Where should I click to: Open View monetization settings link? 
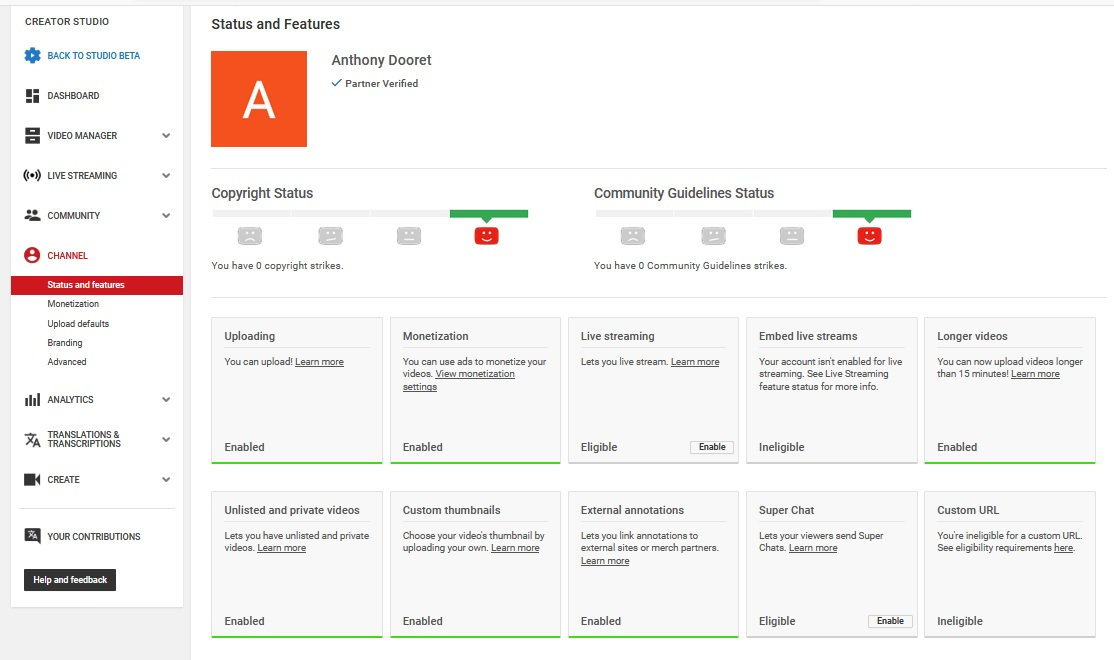[x=459, y=380]
